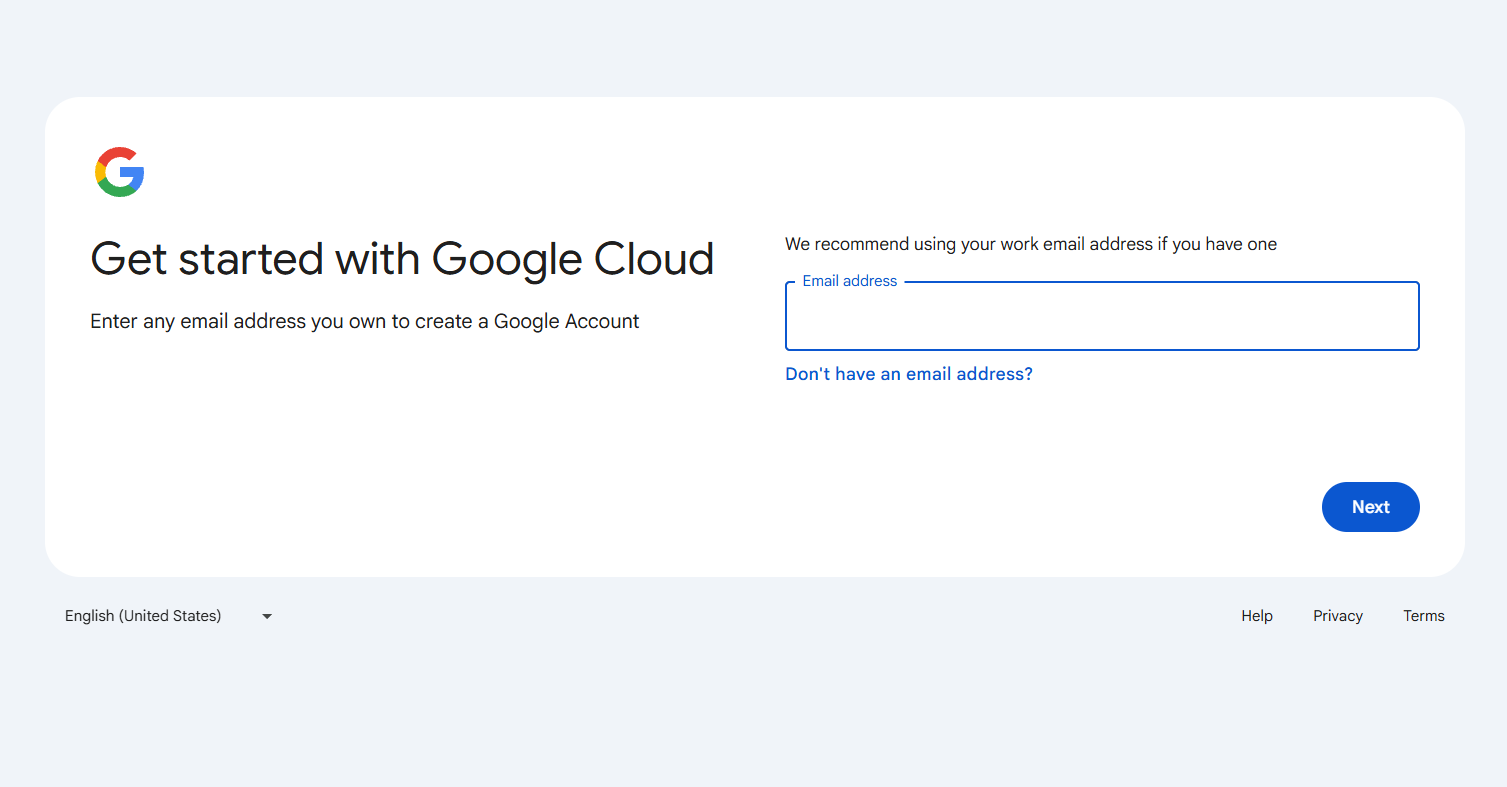Click empty card space left of Next button
The image size is (1507, 787).
pyautogui.click(x=1000, y=507)
